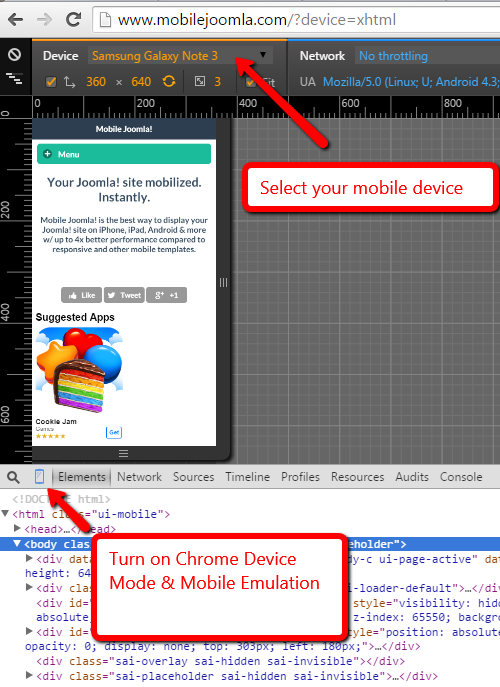Screen dimensions: 500x687
Task: Toggle the device mode phone icon
Action: 39,477
